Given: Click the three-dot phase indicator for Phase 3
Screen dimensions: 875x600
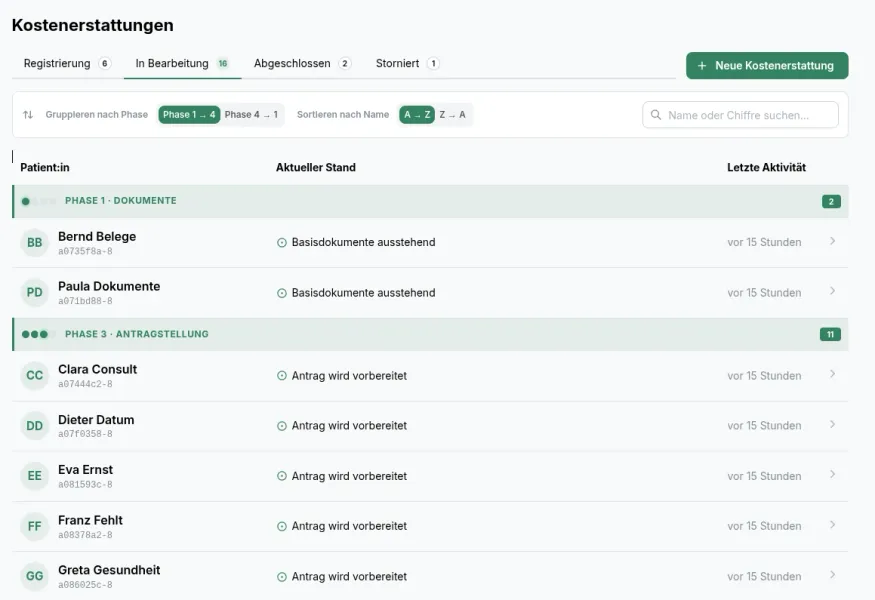Looking at the screenshot, I should tap(35, 334).
